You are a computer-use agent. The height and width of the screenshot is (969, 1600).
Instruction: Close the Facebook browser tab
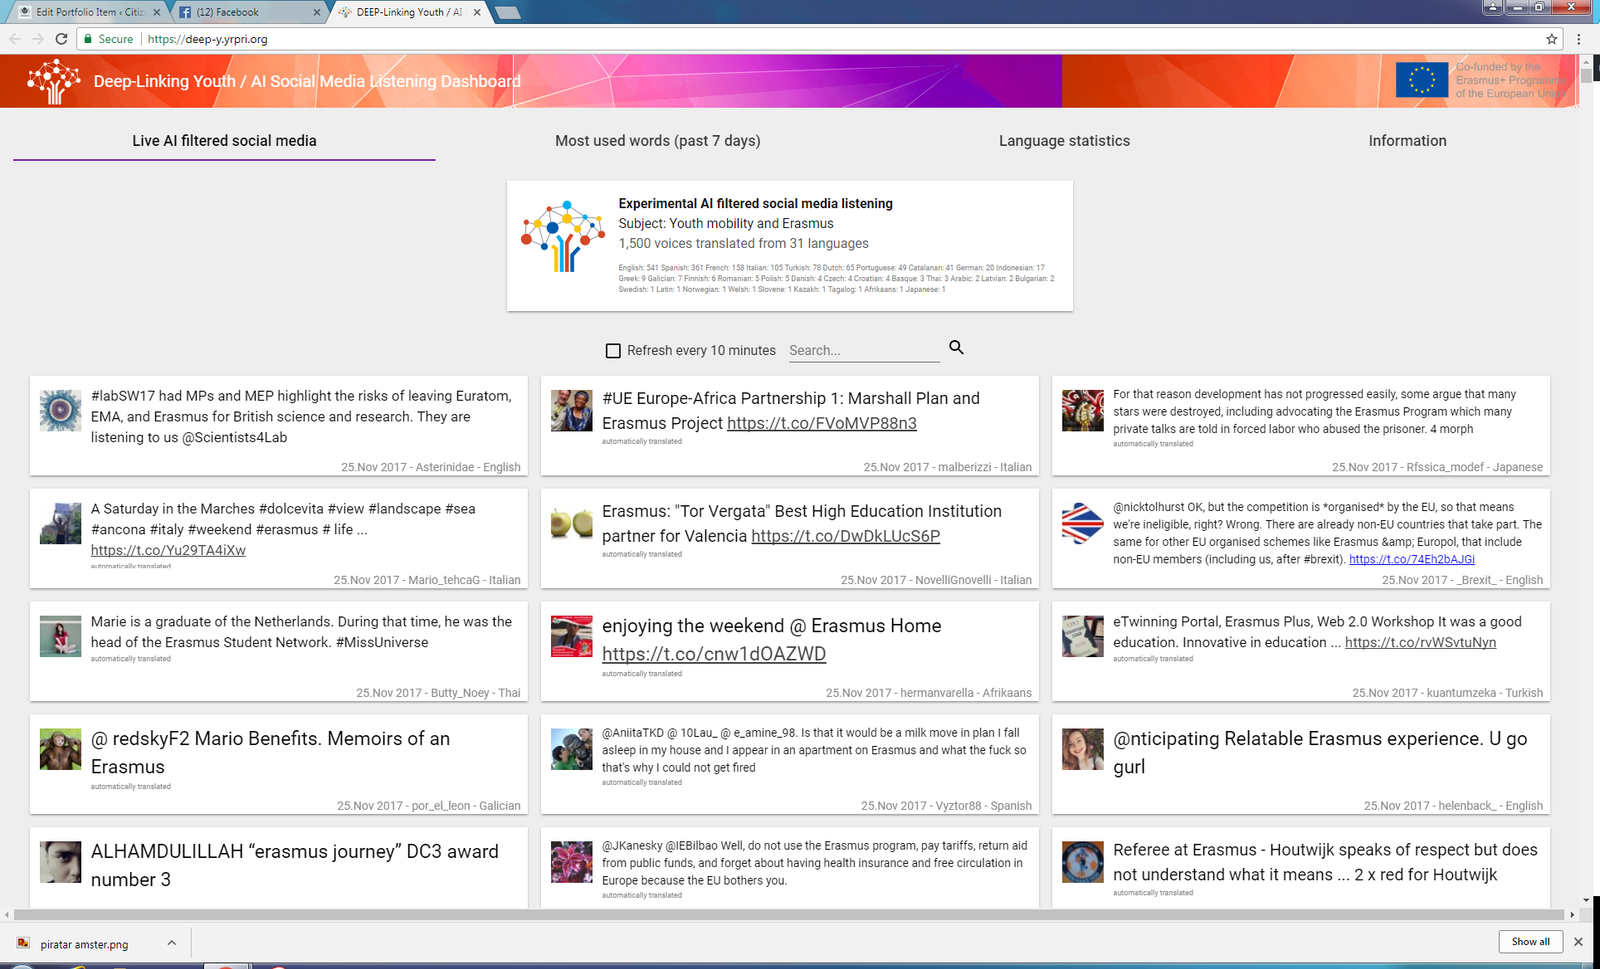pyautogui.click(x=317, y=12)
